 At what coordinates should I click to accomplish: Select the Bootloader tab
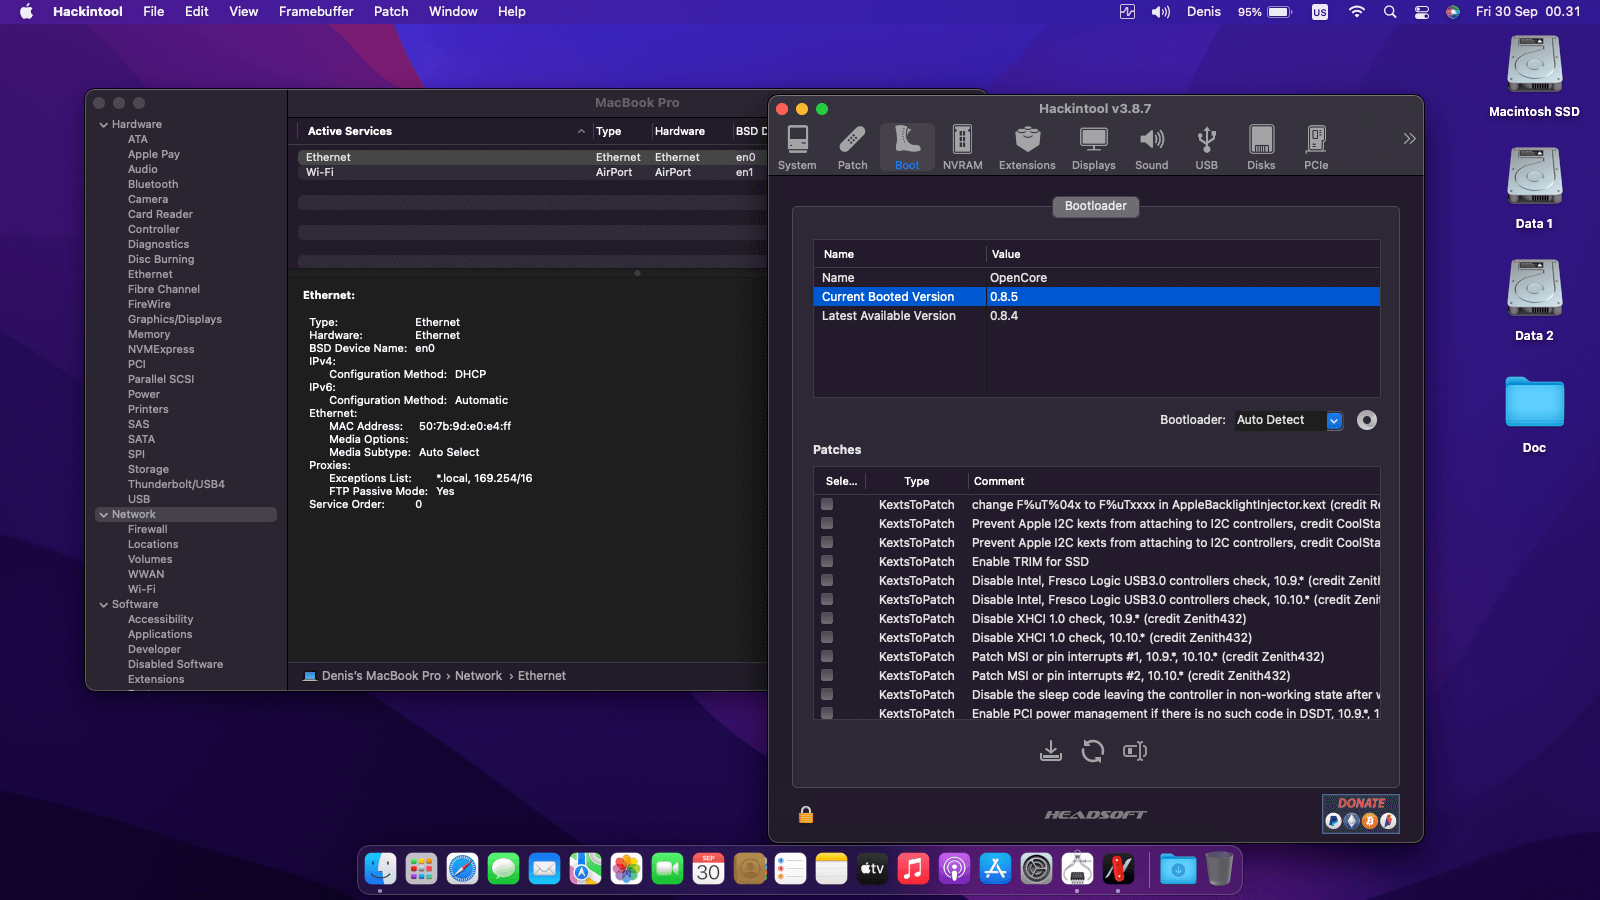coord(1095,206)
